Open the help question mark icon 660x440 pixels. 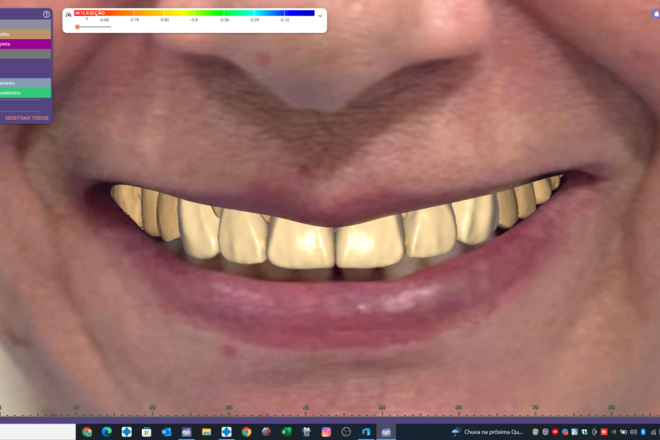click(46, 14)
